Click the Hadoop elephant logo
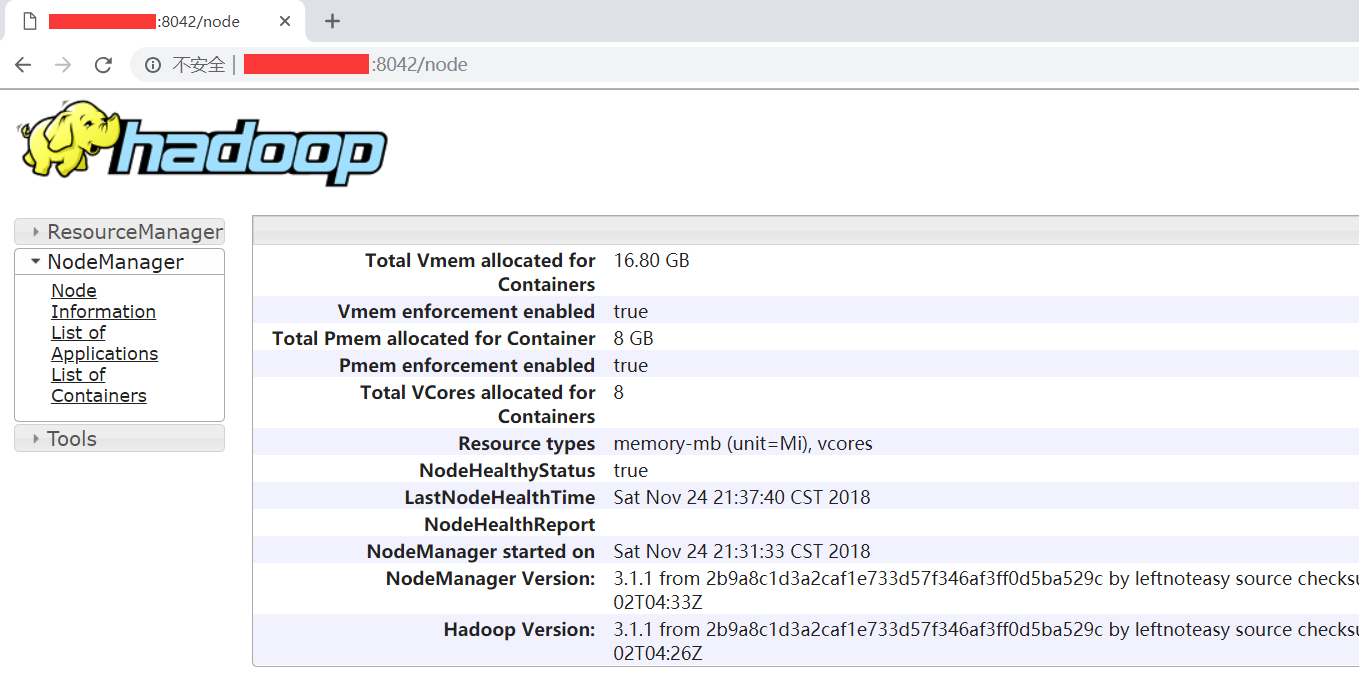 pyautogui.click(x=203, y=142)
